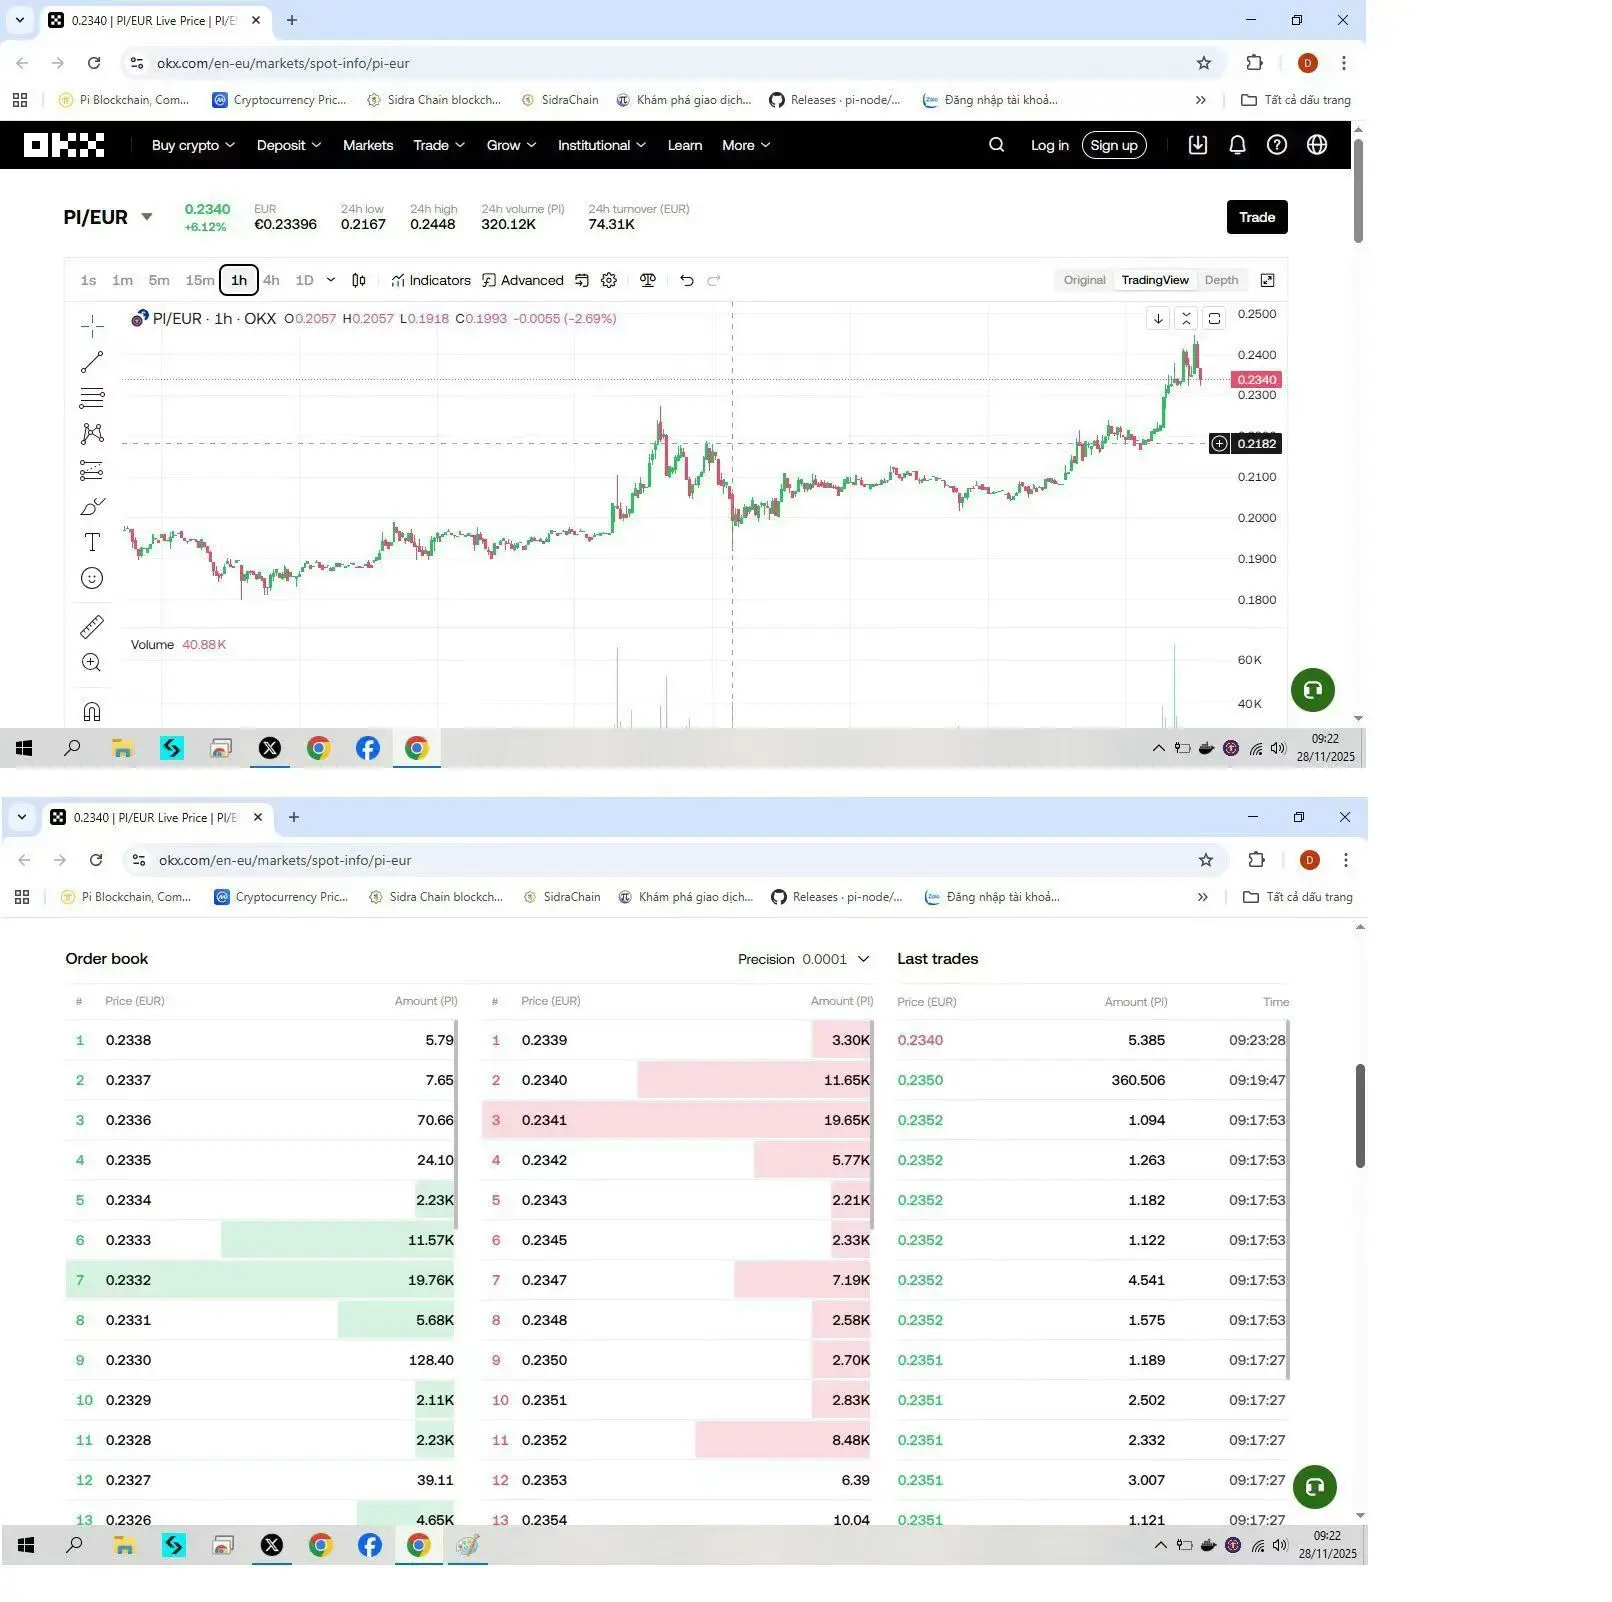This screenshot has width=1612, height=1602.
Task: Click the OKX logo
Action: point(64,146)
